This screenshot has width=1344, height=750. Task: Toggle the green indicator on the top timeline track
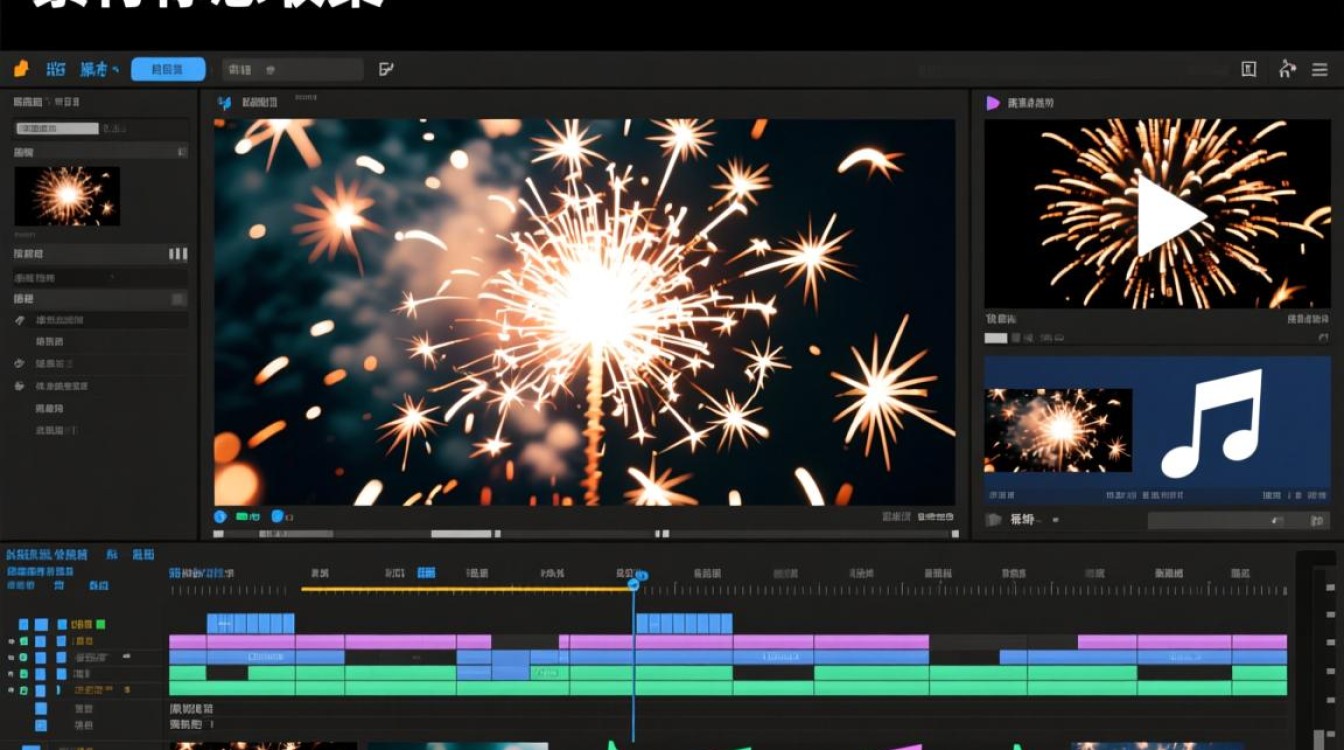pyautogui.click(x=100, y=624)
